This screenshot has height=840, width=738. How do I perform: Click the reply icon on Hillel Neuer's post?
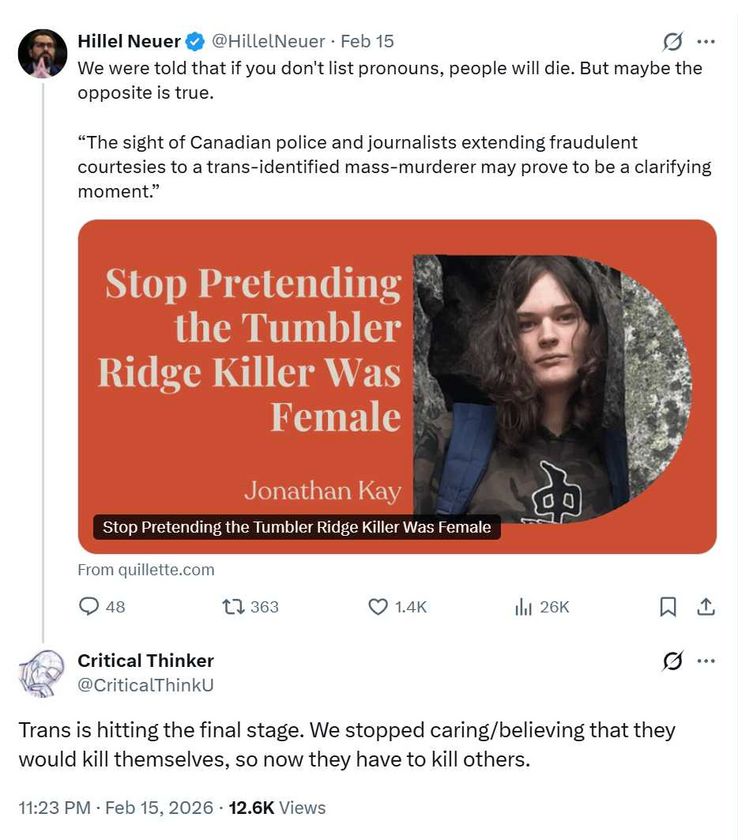(x=90, y=606)
